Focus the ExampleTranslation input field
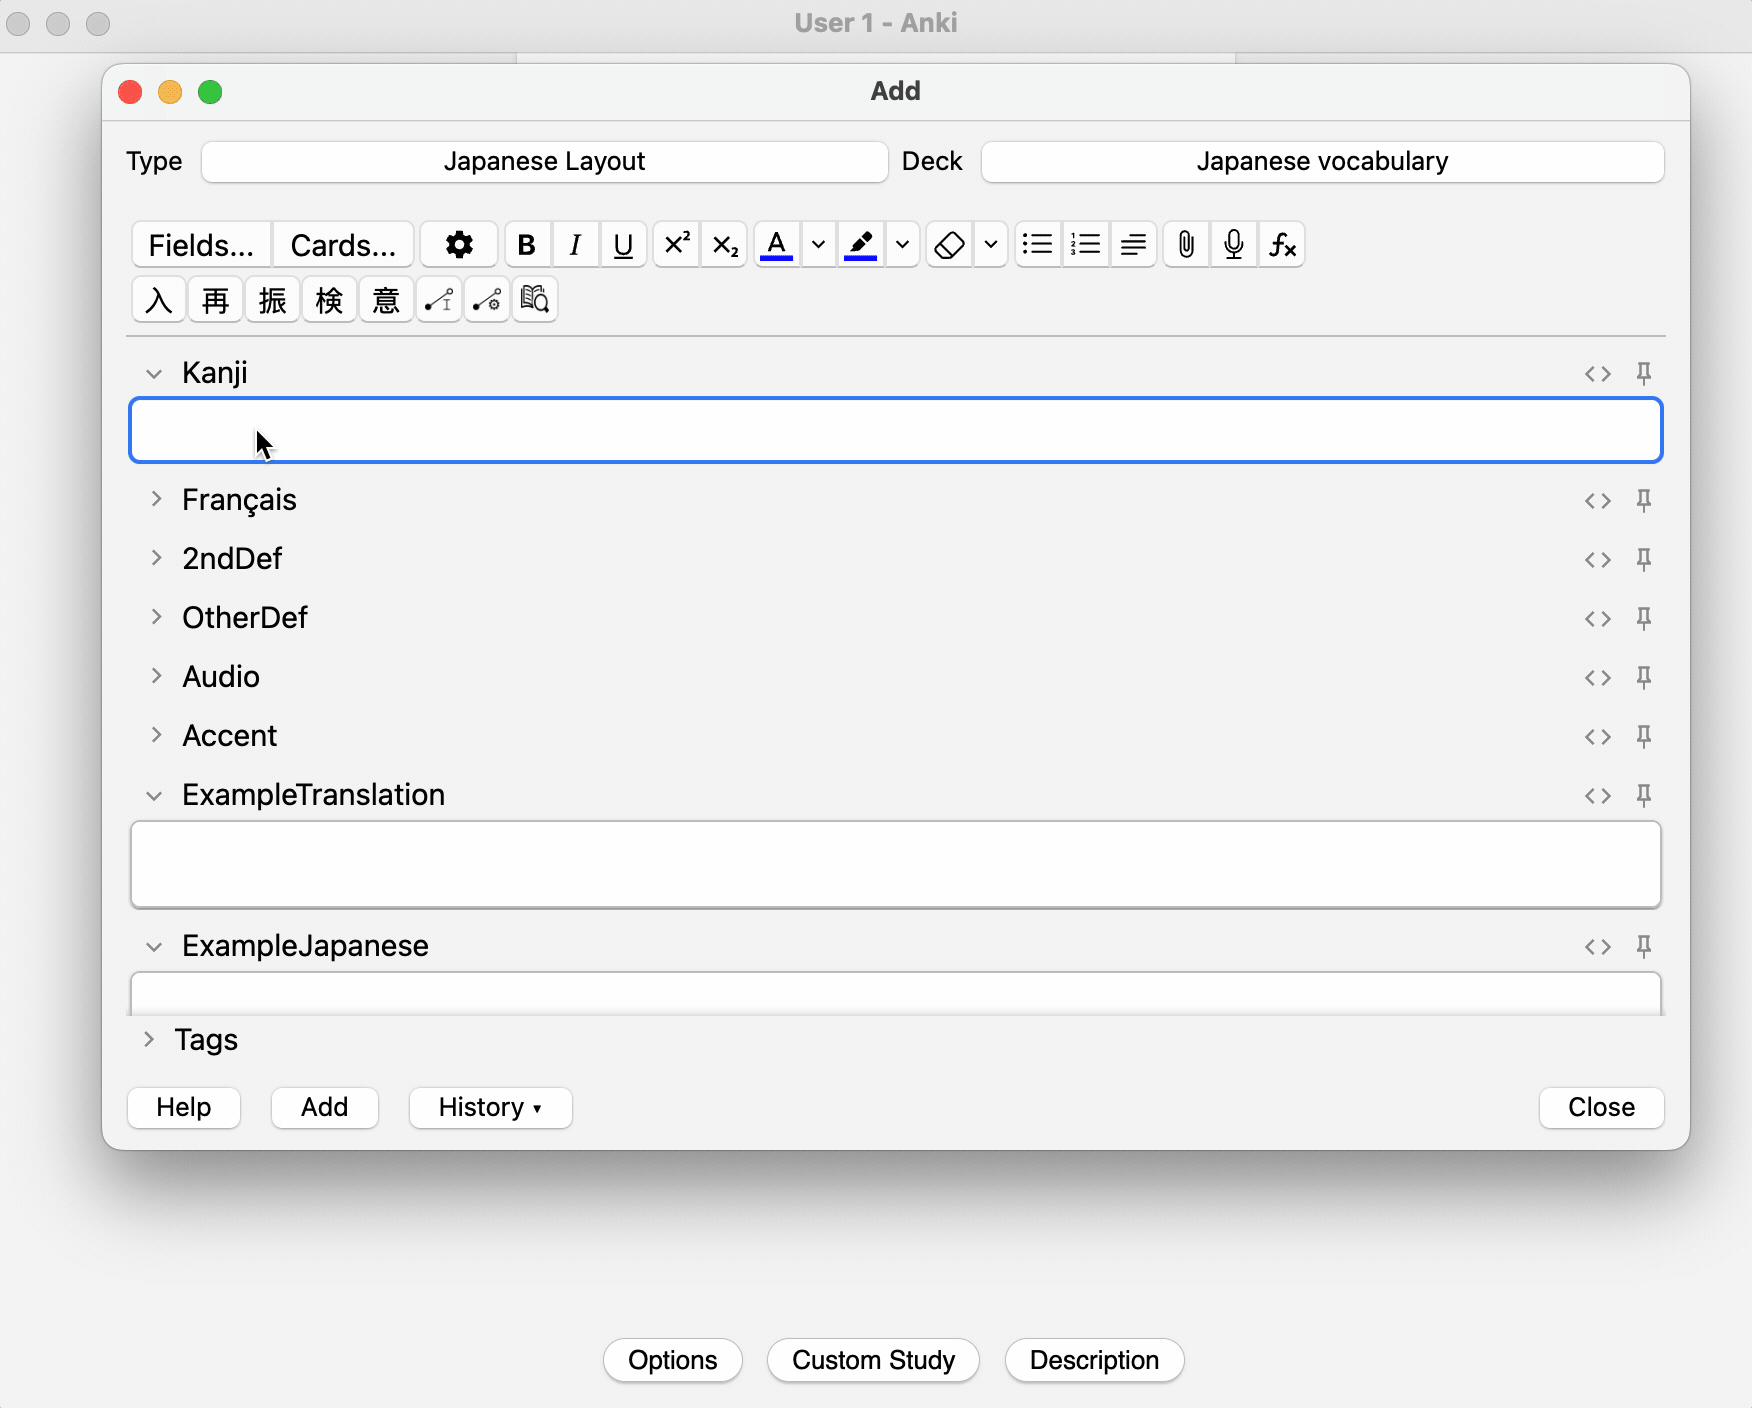This screenshot has width=1752, height=1408. point(896,865)
